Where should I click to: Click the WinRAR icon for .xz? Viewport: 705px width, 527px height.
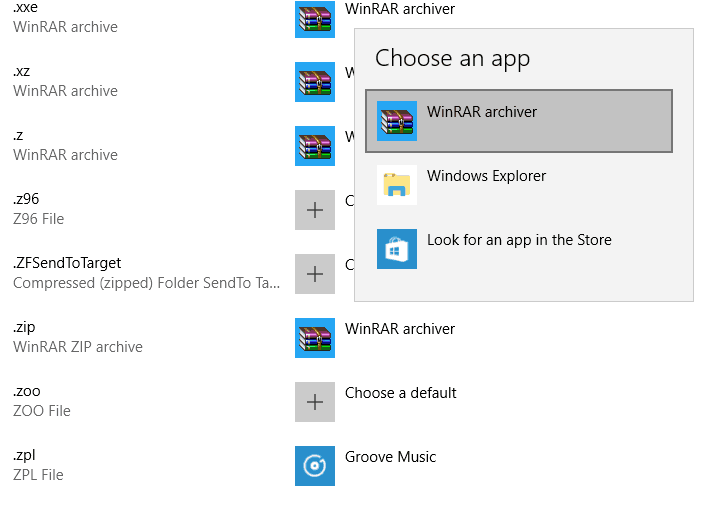point(315,82)
